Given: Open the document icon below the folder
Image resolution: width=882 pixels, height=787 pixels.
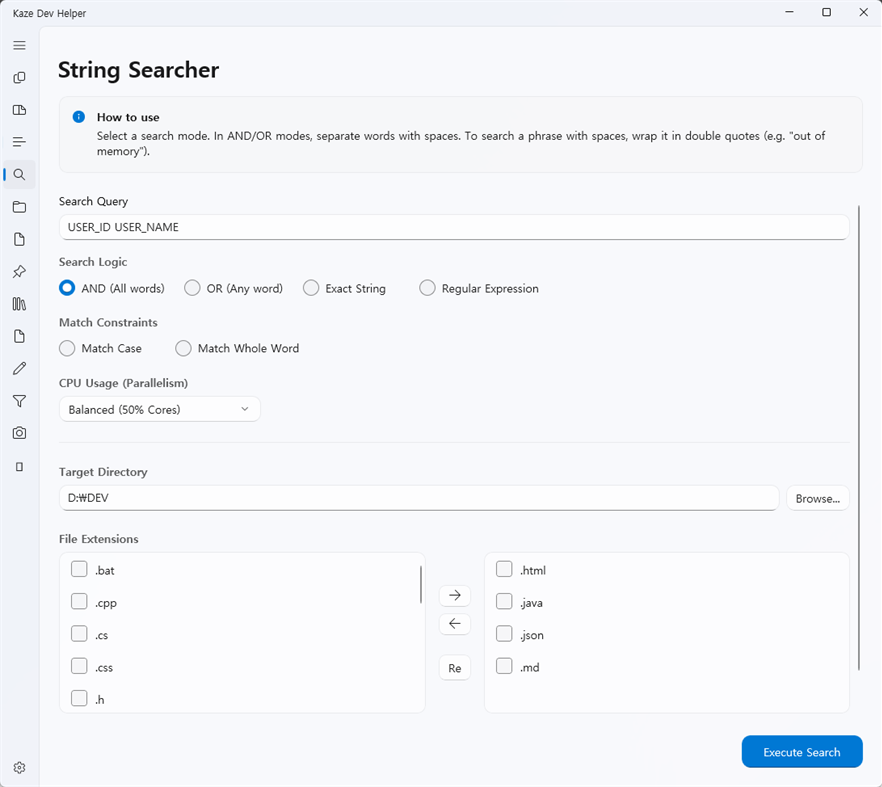Looking at the screenshot, I should (19, 239).
